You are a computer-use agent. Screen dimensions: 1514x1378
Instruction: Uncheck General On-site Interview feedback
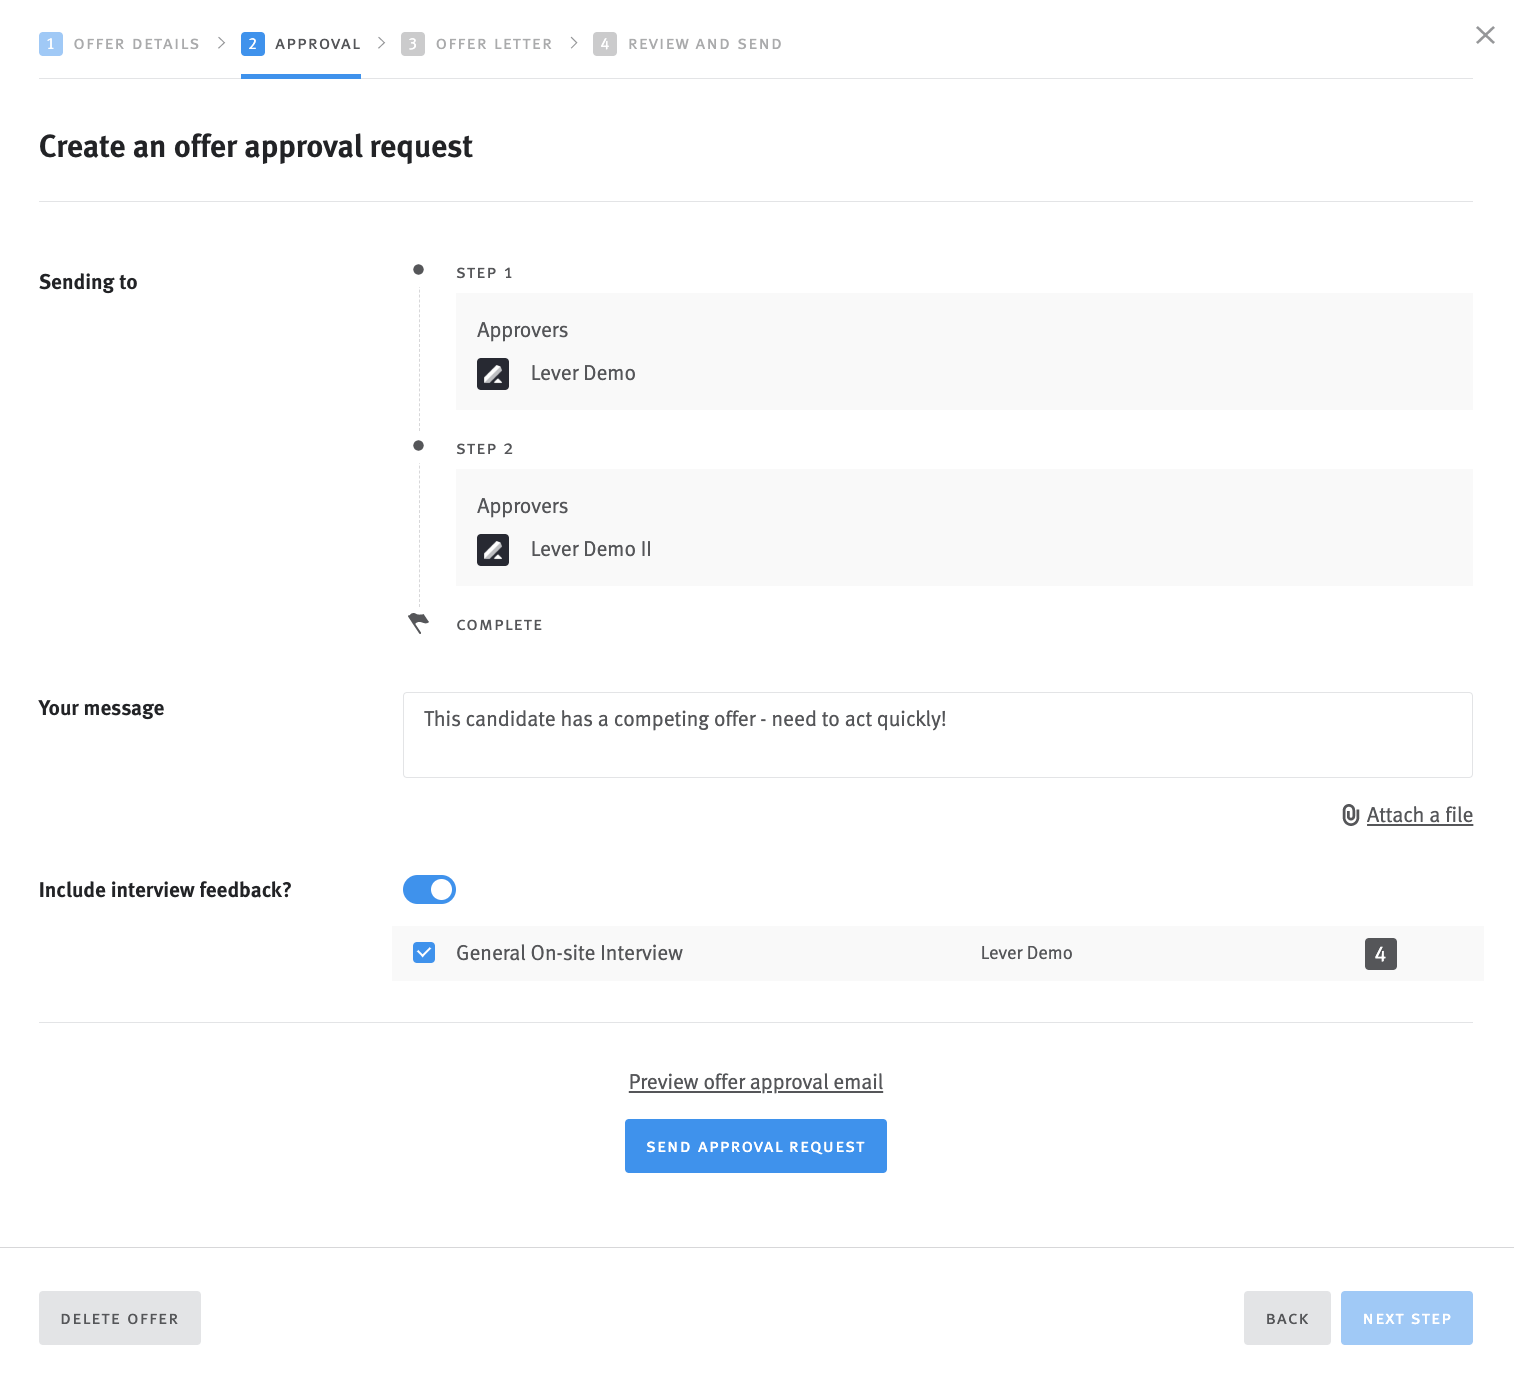(x=424, y=953)
